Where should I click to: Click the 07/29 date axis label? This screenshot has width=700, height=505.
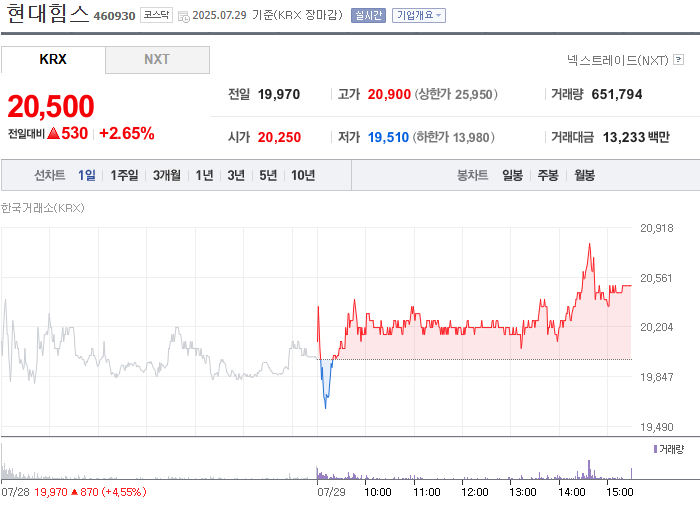click(331, 492)
